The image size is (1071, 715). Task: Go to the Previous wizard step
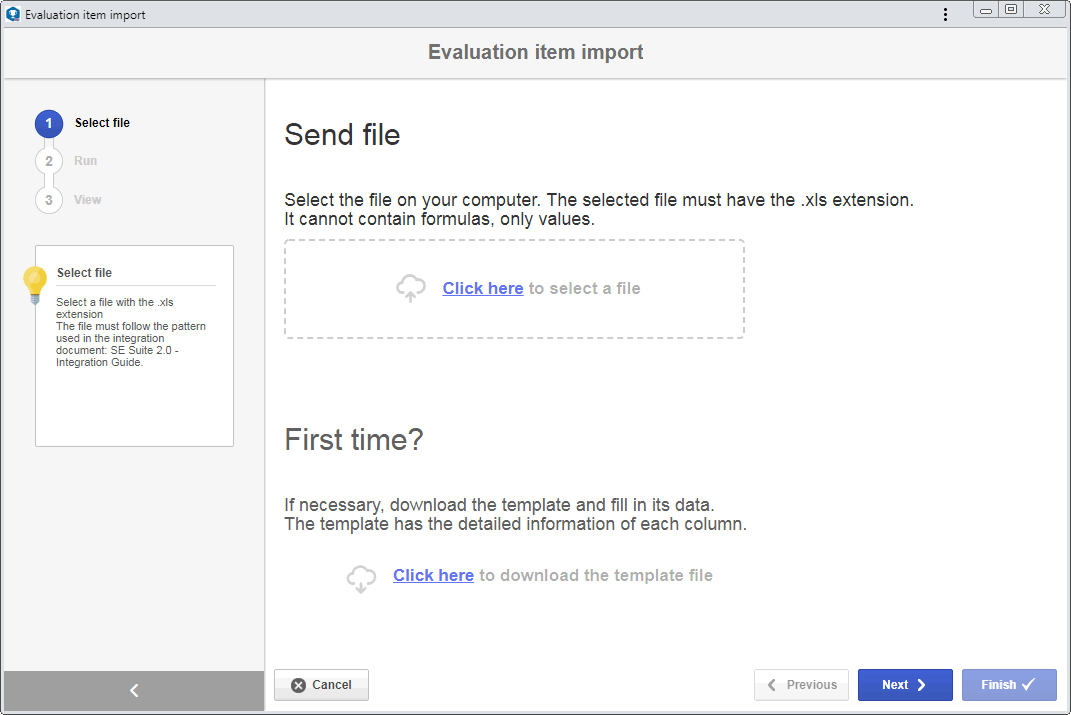pyautogui.click(x=801, y=685)
